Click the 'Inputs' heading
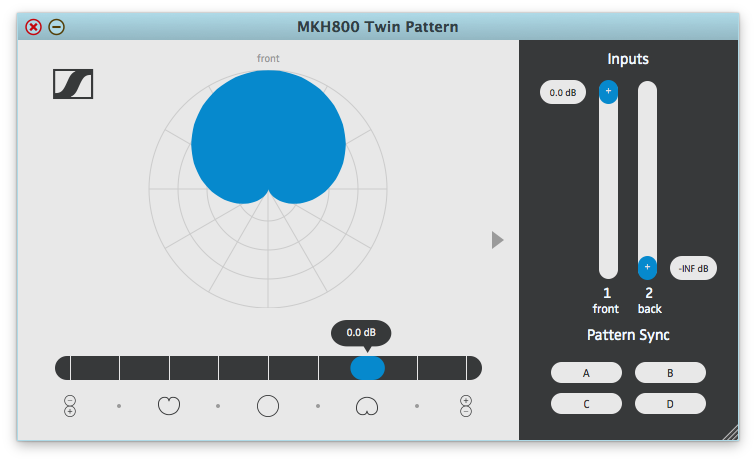This screenshot has width=756, height=462. point(628,59)
